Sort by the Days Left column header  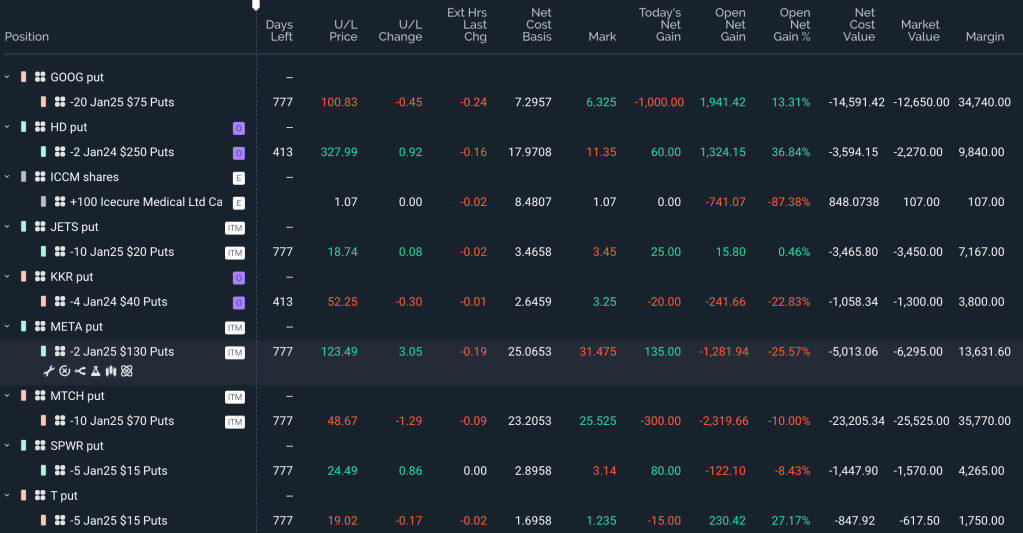click(x=280, y=30)
